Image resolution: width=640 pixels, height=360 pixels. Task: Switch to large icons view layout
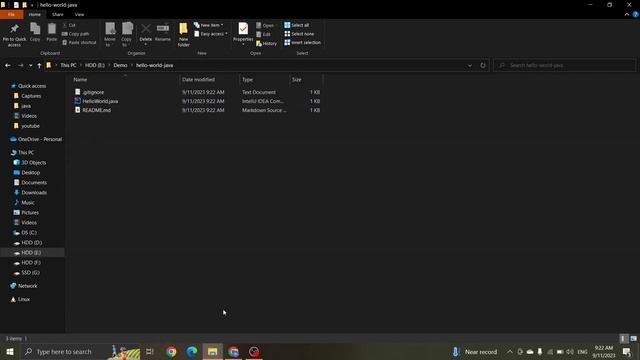click(x=633, y=338)
